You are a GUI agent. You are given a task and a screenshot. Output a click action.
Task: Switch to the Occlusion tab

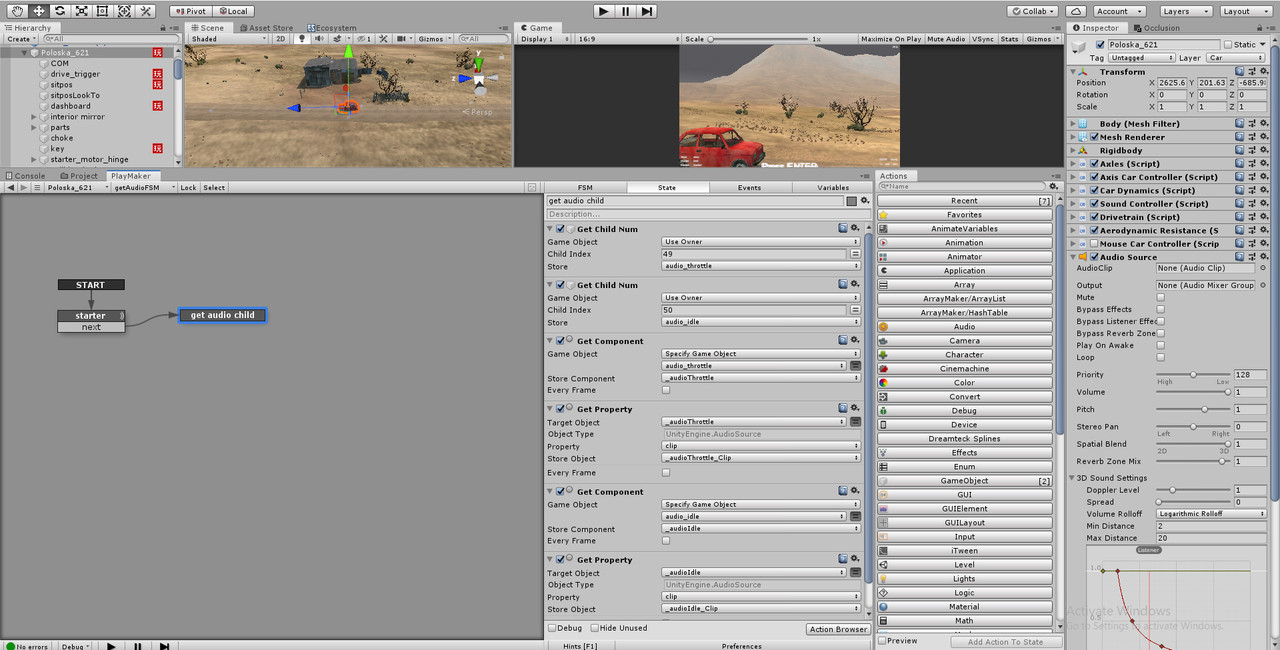pyautogui.click(x=1157, y=28)
